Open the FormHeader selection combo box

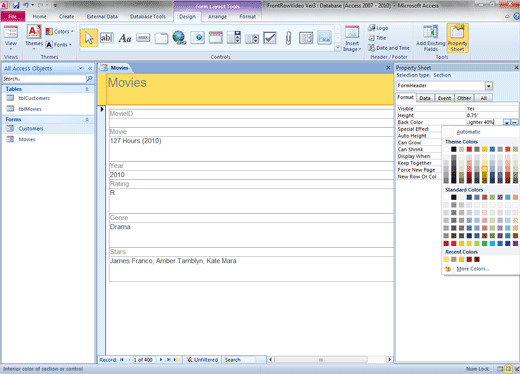(x=488, y=86)
